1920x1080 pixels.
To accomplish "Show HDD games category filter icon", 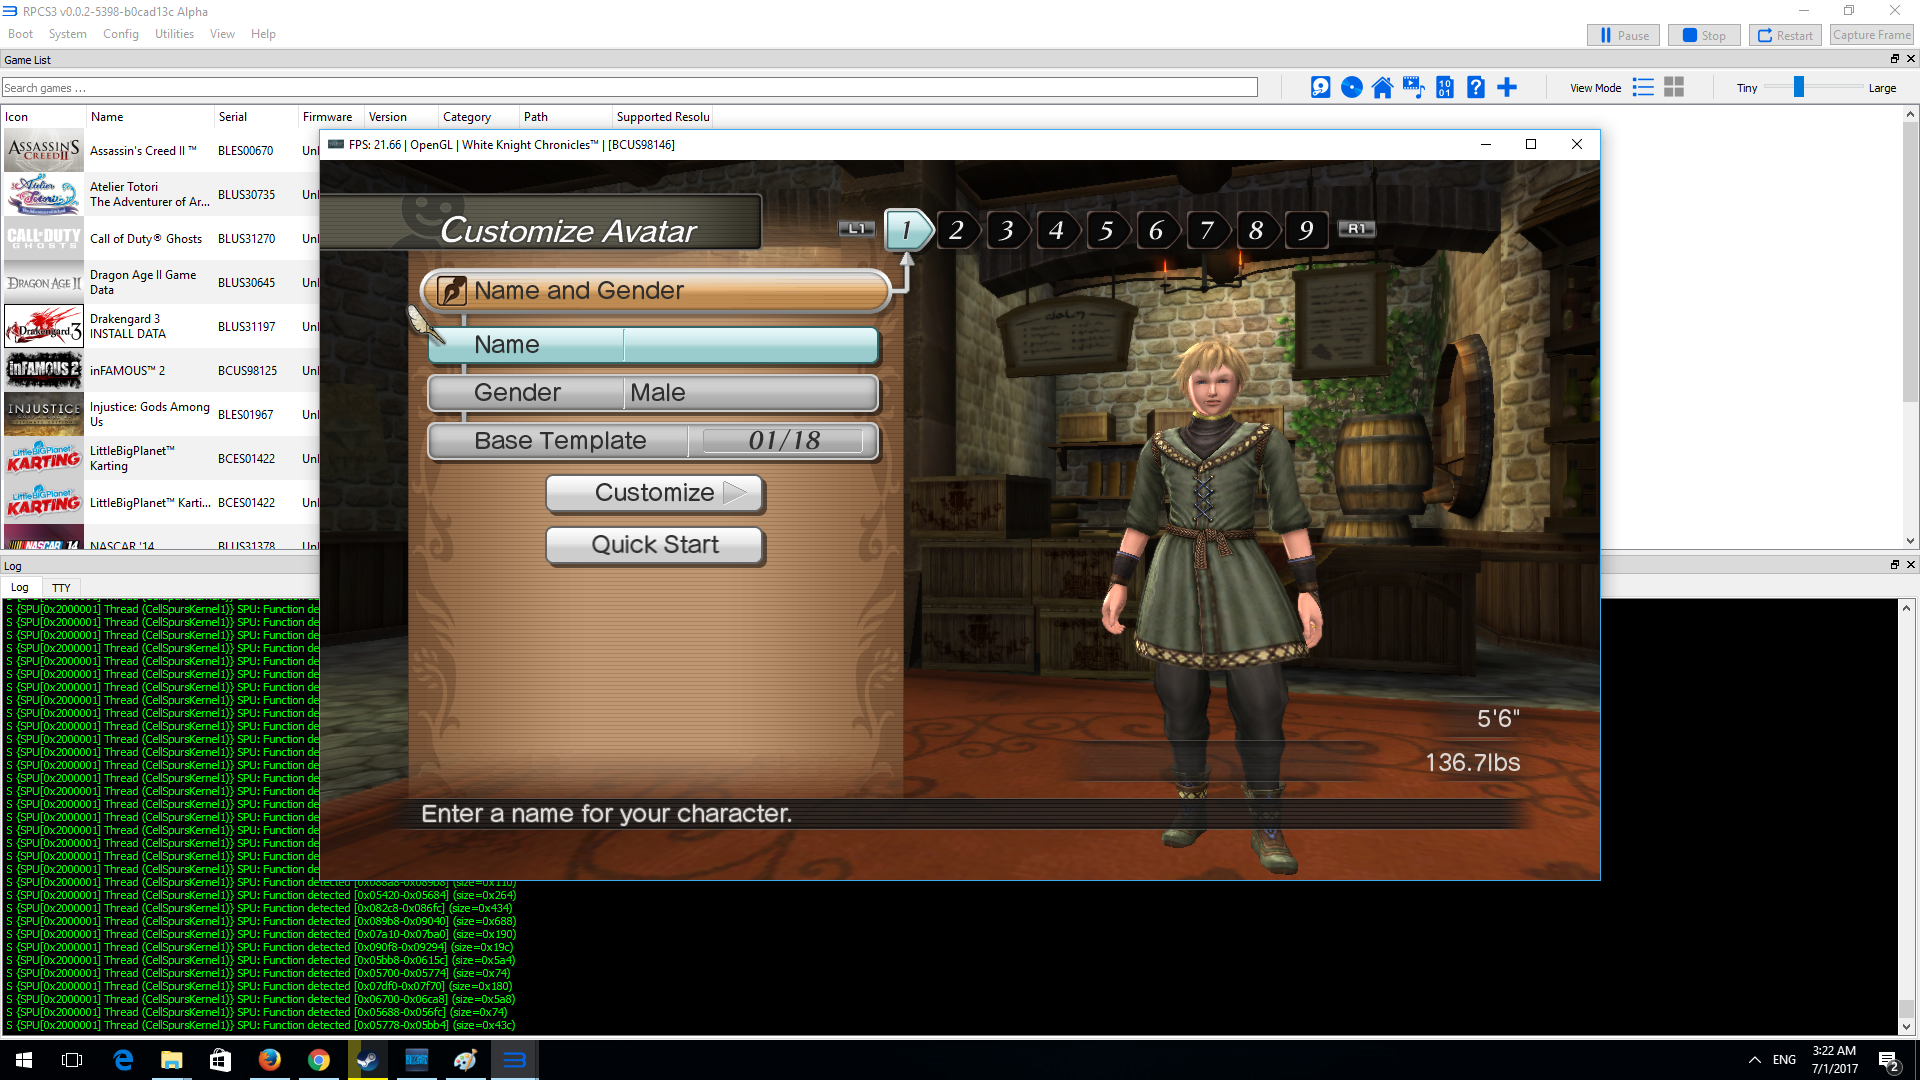I will click(1320, 88).
